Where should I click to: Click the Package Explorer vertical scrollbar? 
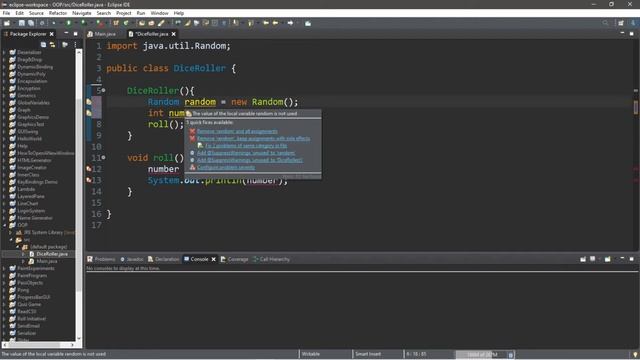(79, 197)
